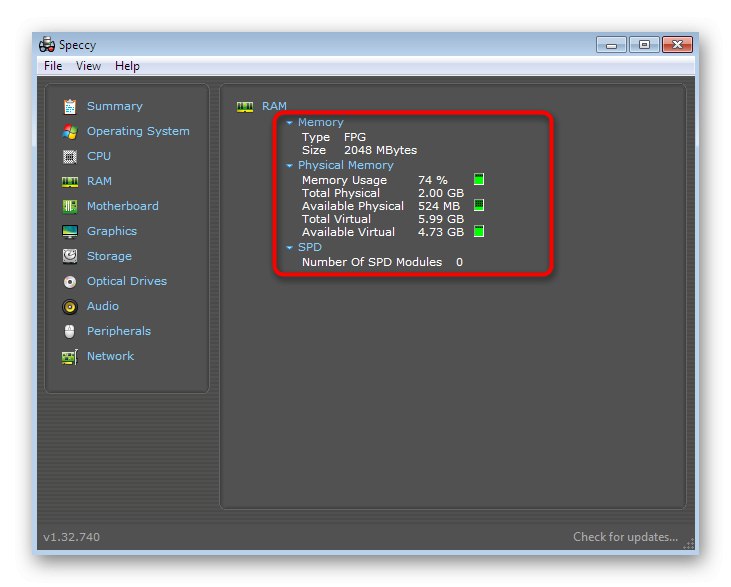The height and width of the screenshot is (587, 731).
Task: Click the Motherboard icon
Action: [70, 206]
